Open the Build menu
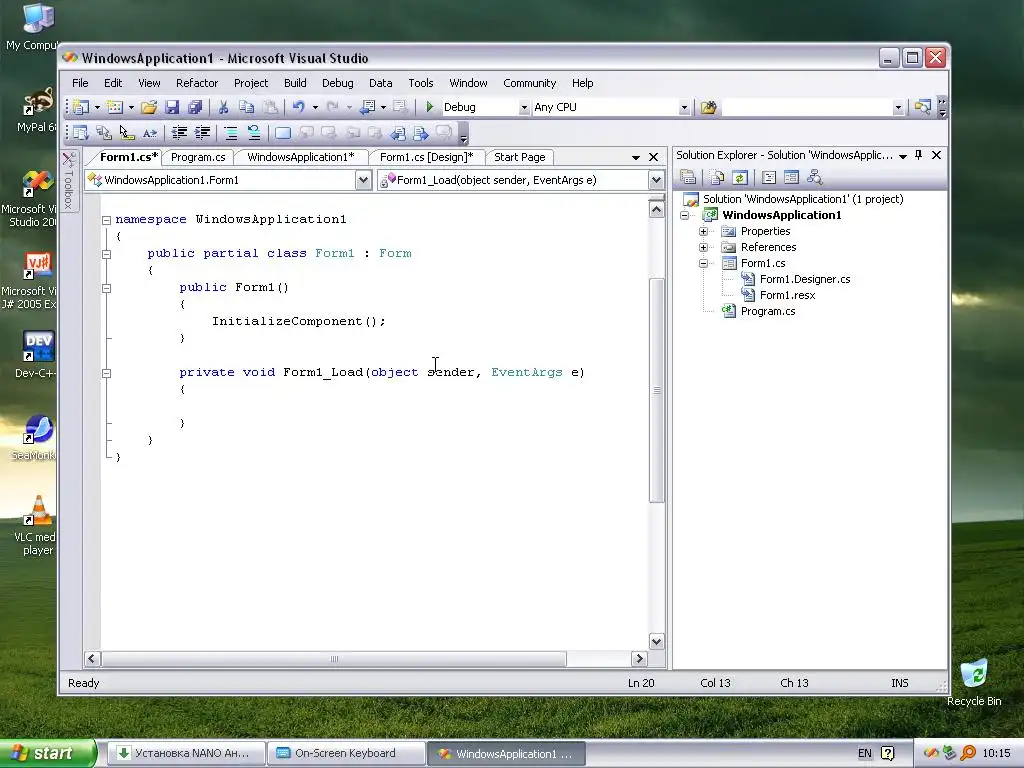Screen dimensions: 1024x768 click(x=295, y=83)
